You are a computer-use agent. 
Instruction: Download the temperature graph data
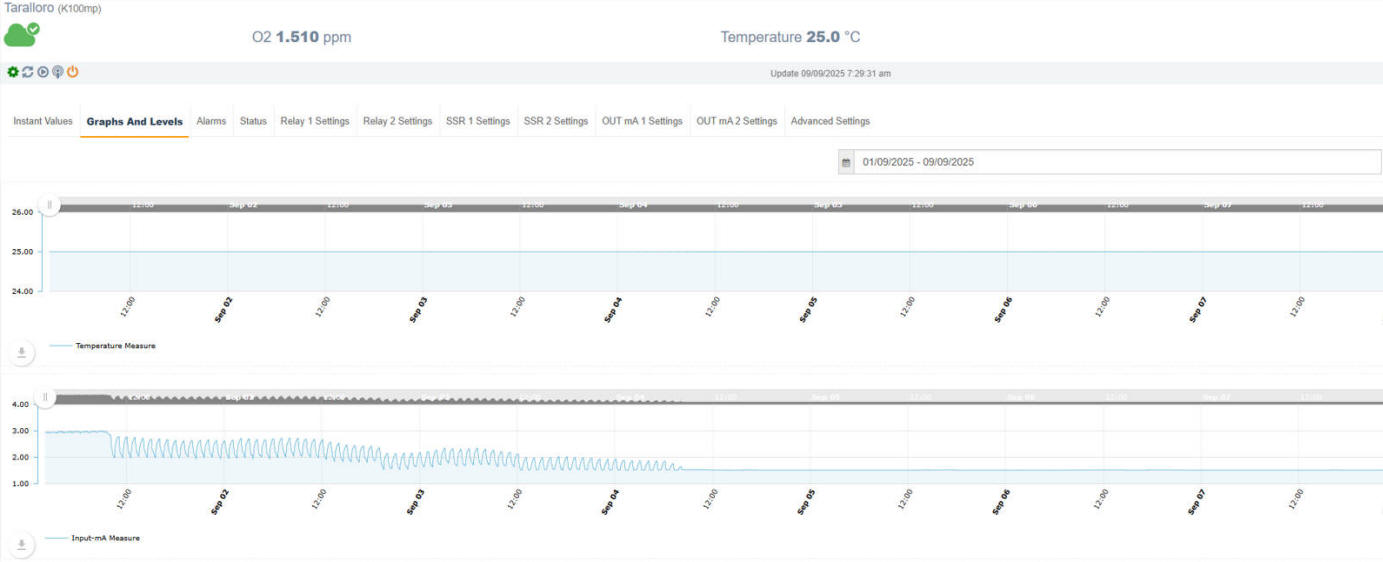tap(22, 352)
